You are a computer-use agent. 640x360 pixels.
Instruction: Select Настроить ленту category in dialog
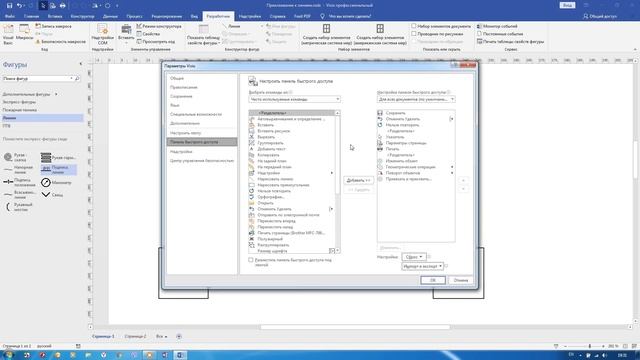(202, 133)
